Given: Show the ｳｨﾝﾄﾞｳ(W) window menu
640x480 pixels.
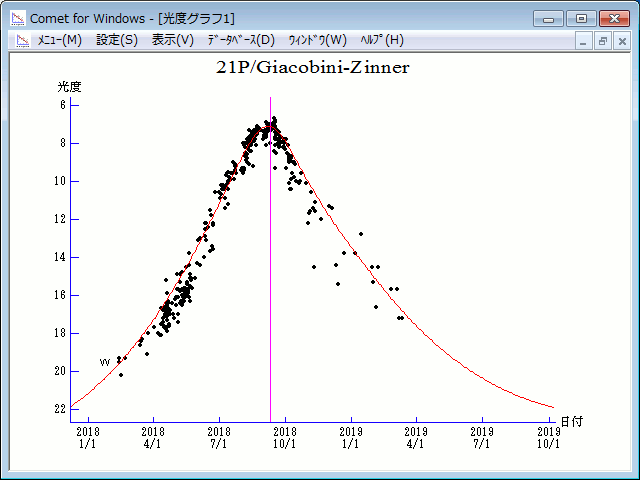Looking at the screenshot, I should [x=317, y=40].
